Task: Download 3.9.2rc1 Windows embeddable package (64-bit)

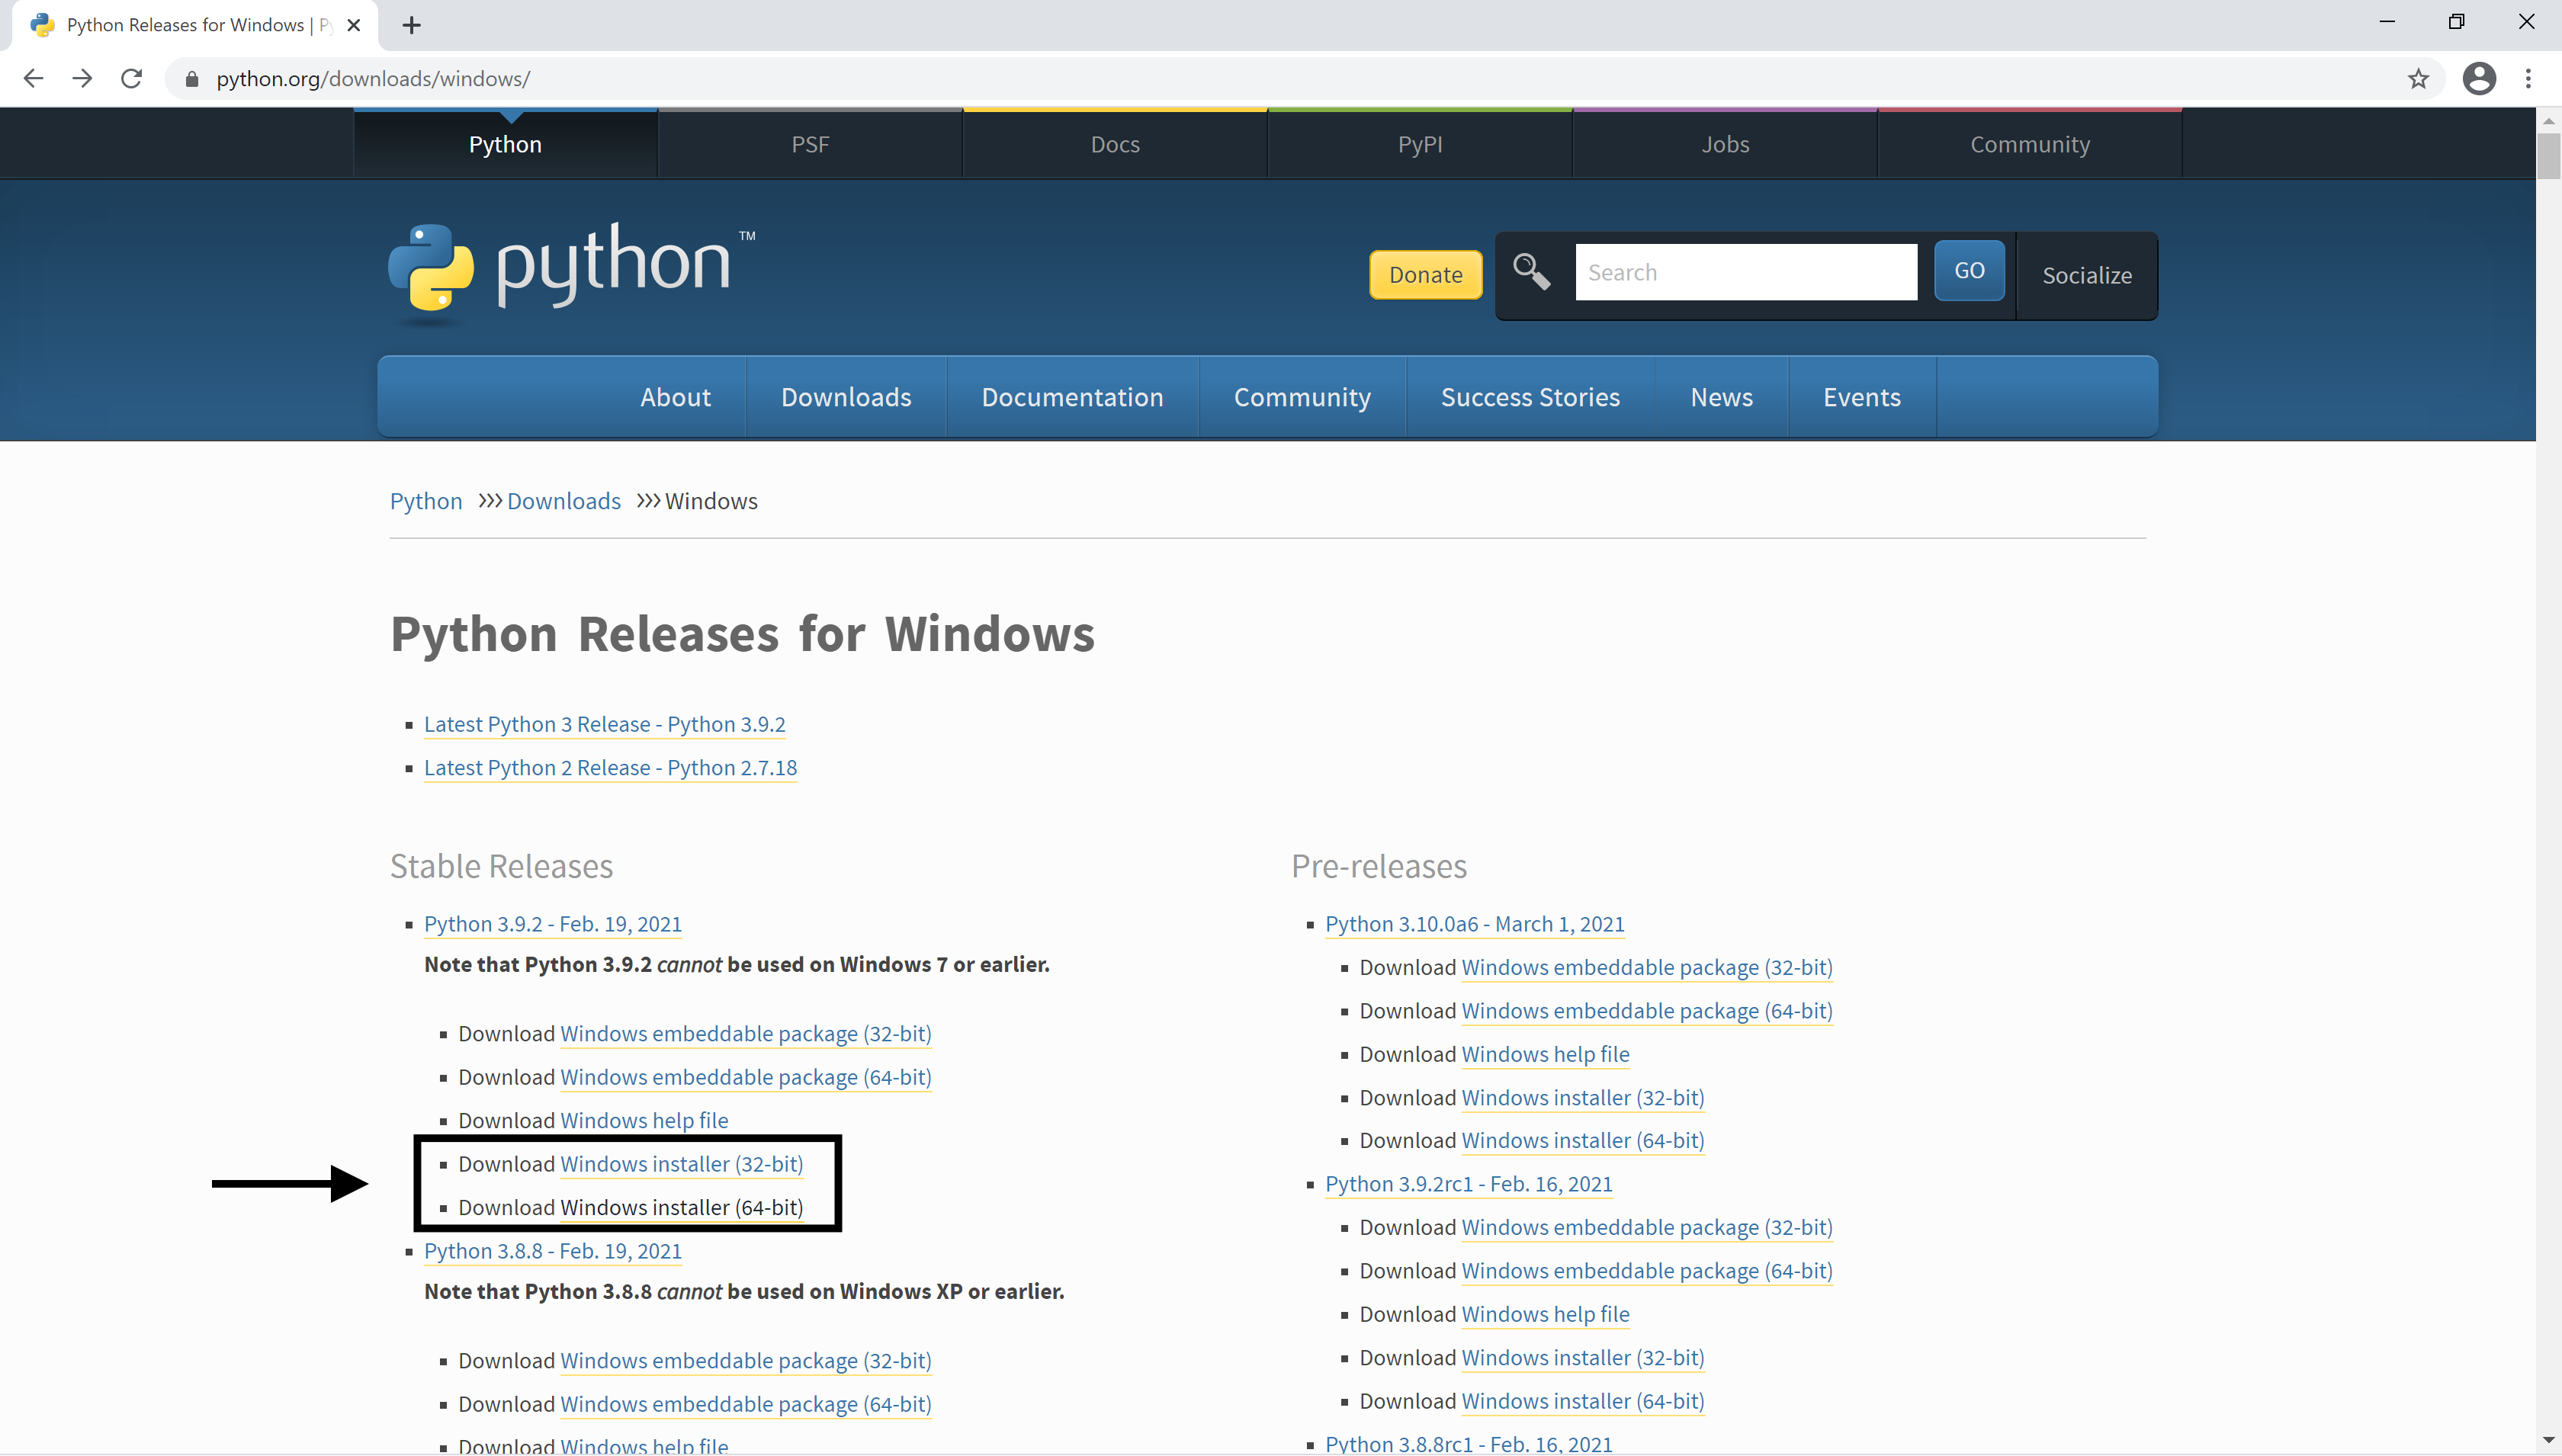Action: click(x=1647, y=1271)
